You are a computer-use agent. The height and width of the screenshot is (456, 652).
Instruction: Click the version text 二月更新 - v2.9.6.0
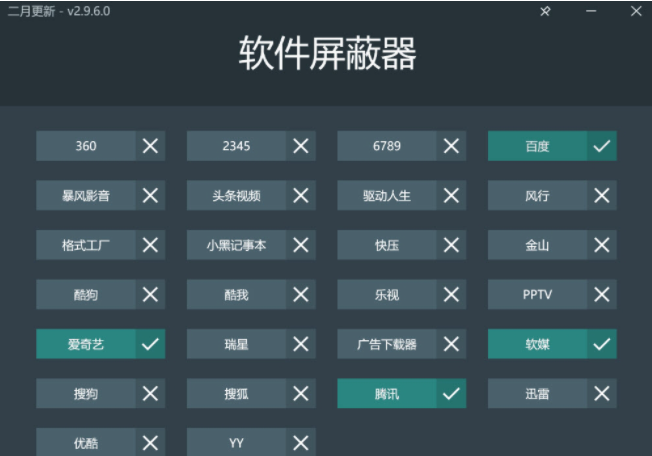[59, 11]
